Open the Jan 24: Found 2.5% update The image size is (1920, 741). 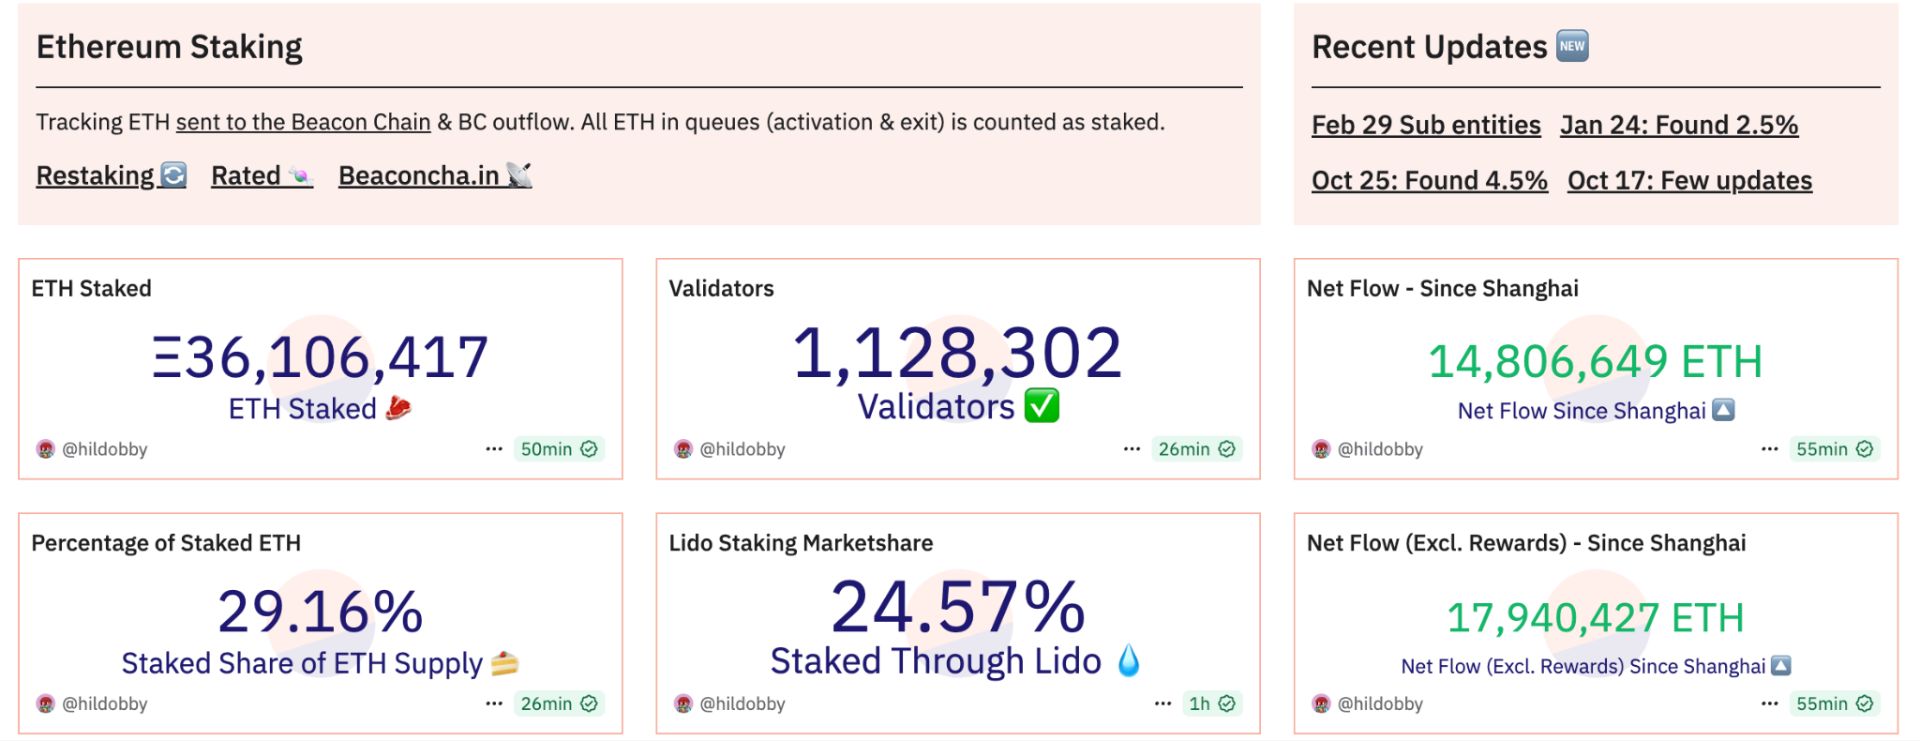click(x=1679, y=125)
